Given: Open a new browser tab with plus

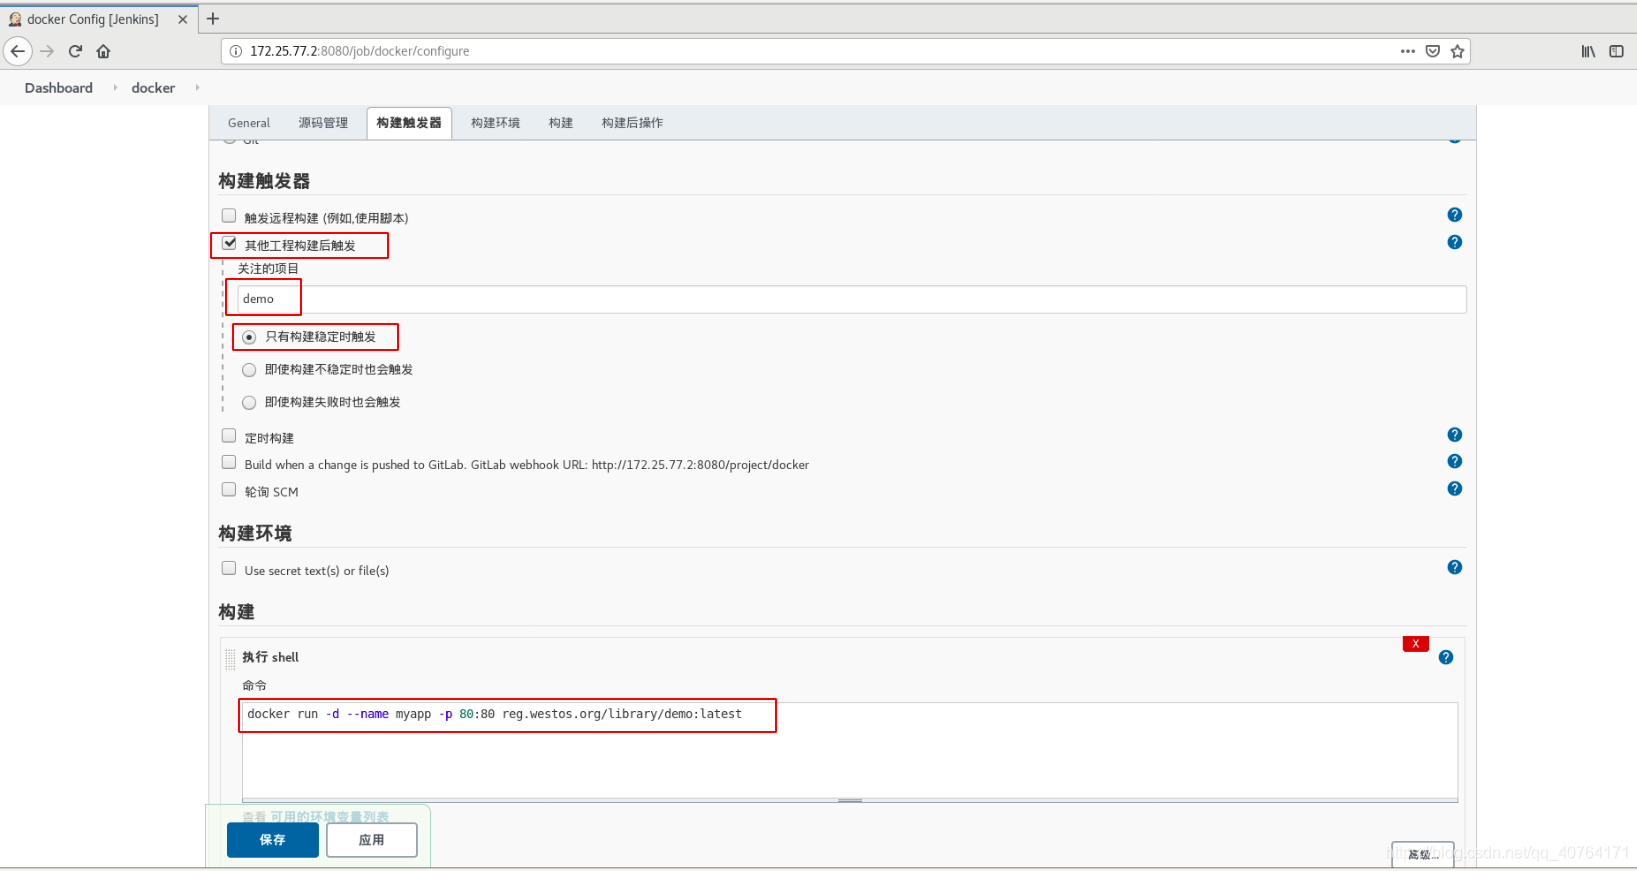Looking at the screenshot, I should click(213, 19).
